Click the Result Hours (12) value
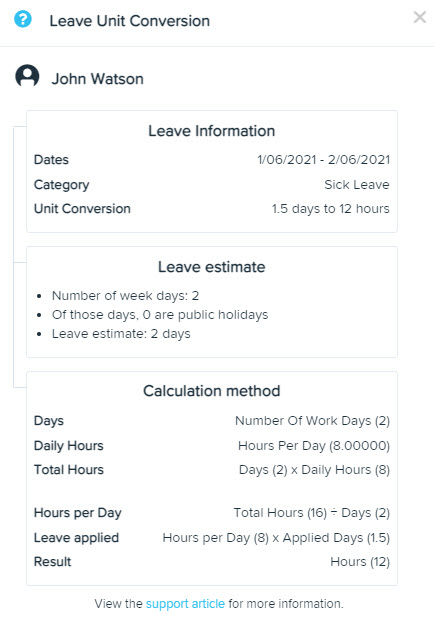This screenshot has width=434, height=617. pyautogui.click(x=360, y=562)
